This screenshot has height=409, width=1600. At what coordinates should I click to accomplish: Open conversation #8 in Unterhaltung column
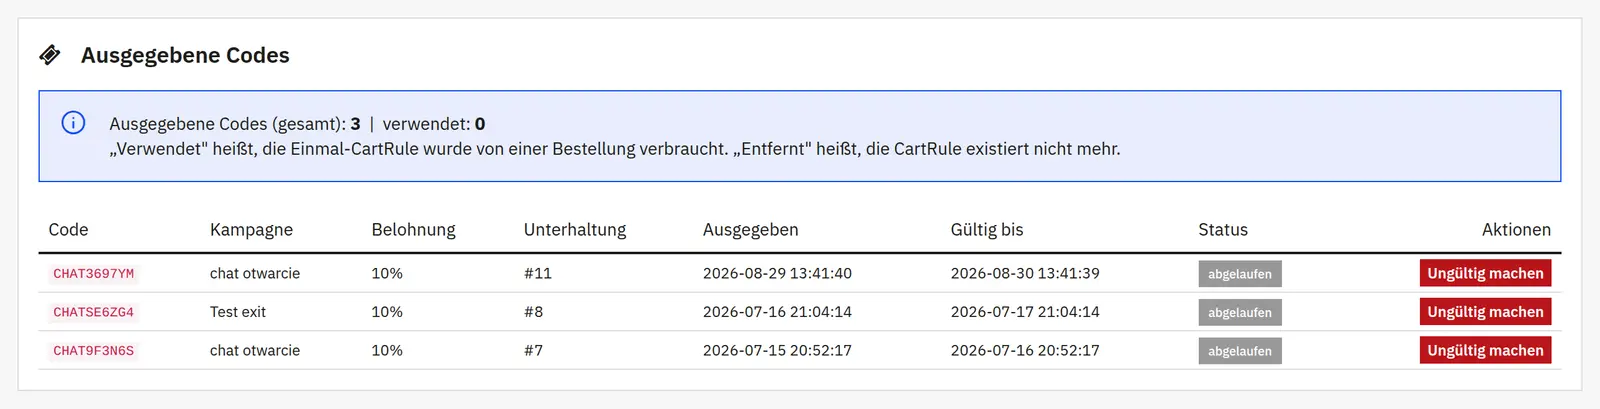click(x=534, y=312)
